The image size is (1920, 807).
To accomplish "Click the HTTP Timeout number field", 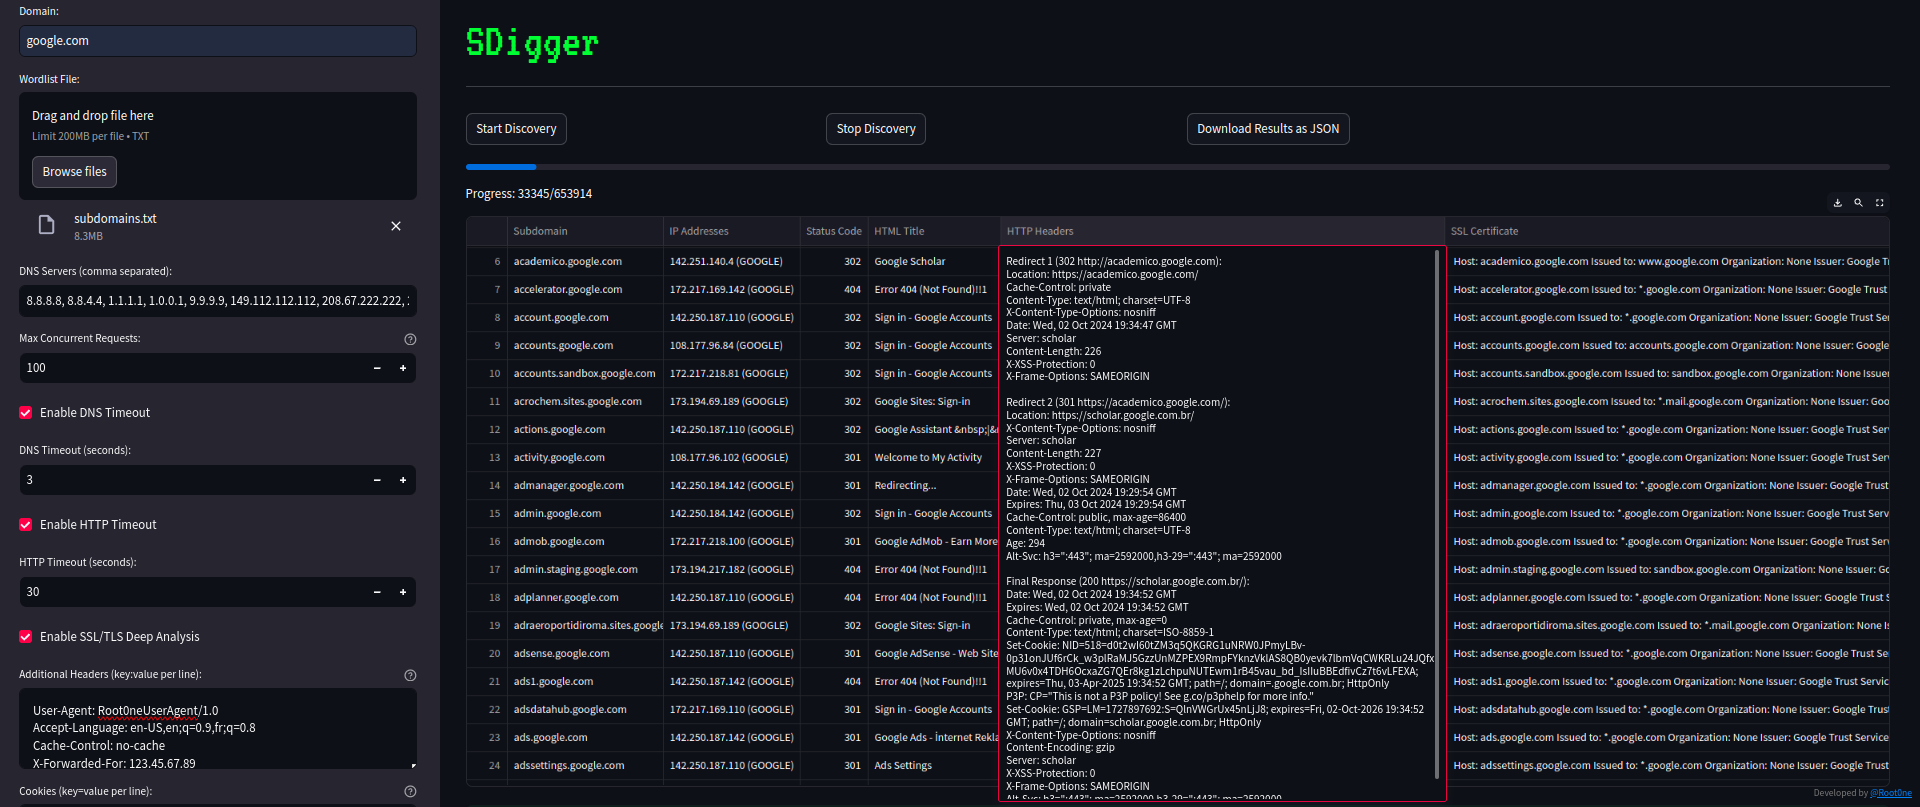I will pyautogui.click(x=192, y=592).
